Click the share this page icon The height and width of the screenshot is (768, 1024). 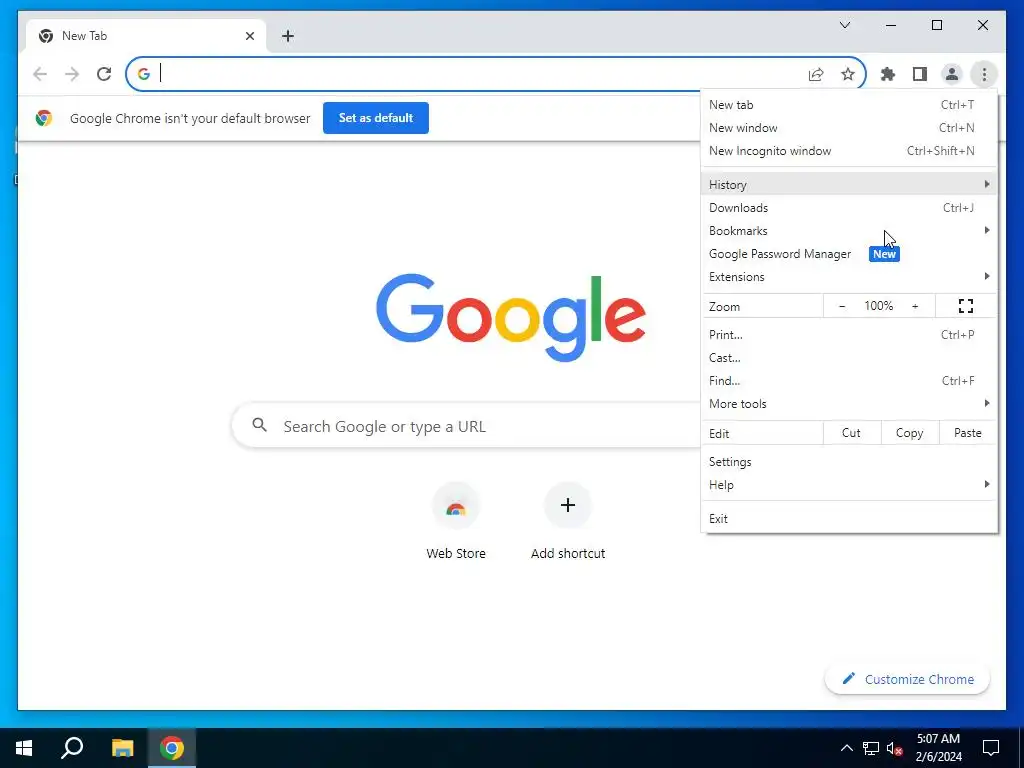point(816,74)
